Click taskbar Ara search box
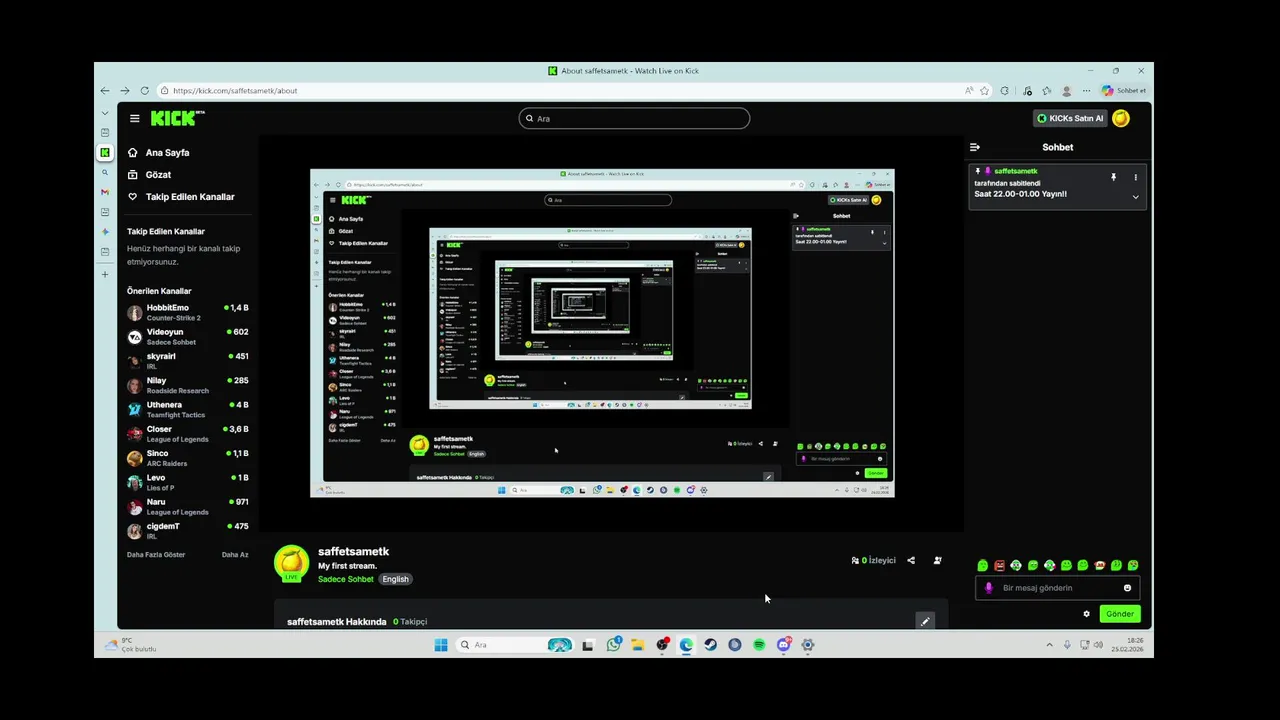Image resolution: width=1280 pixels, height=720 pixels. tap(515, 645)
